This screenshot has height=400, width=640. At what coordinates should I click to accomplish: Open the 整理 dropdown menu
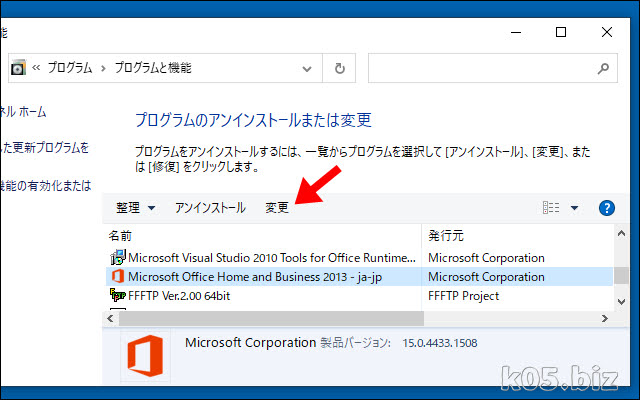[135, 208]
